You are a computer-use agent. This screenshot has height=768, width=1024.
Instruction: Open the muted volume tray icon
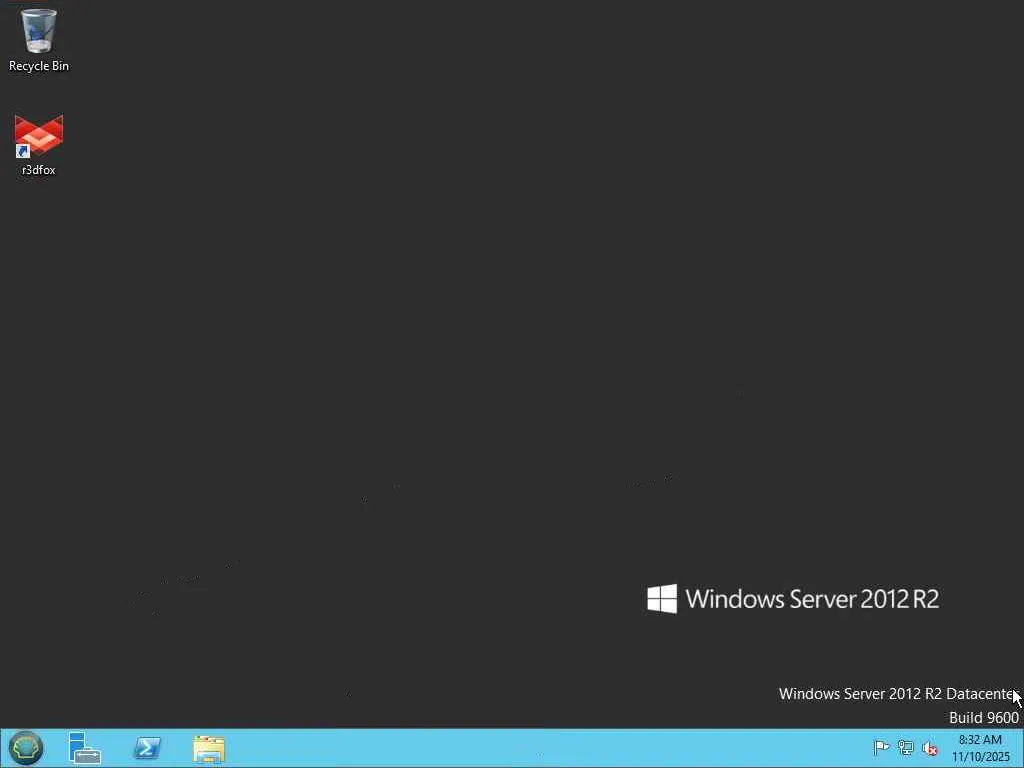[929, 748]
